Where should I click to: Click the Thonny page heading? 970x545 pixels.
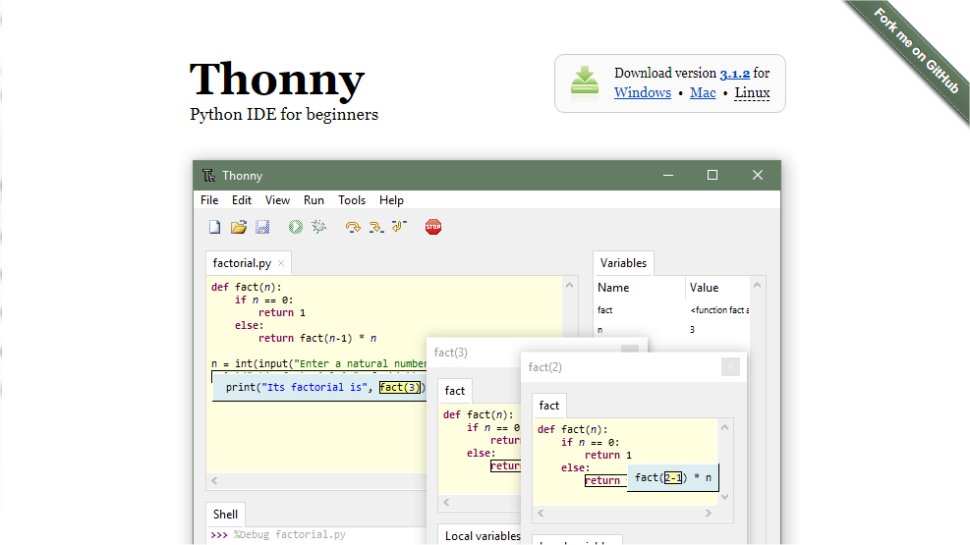[x=277, y=79]
